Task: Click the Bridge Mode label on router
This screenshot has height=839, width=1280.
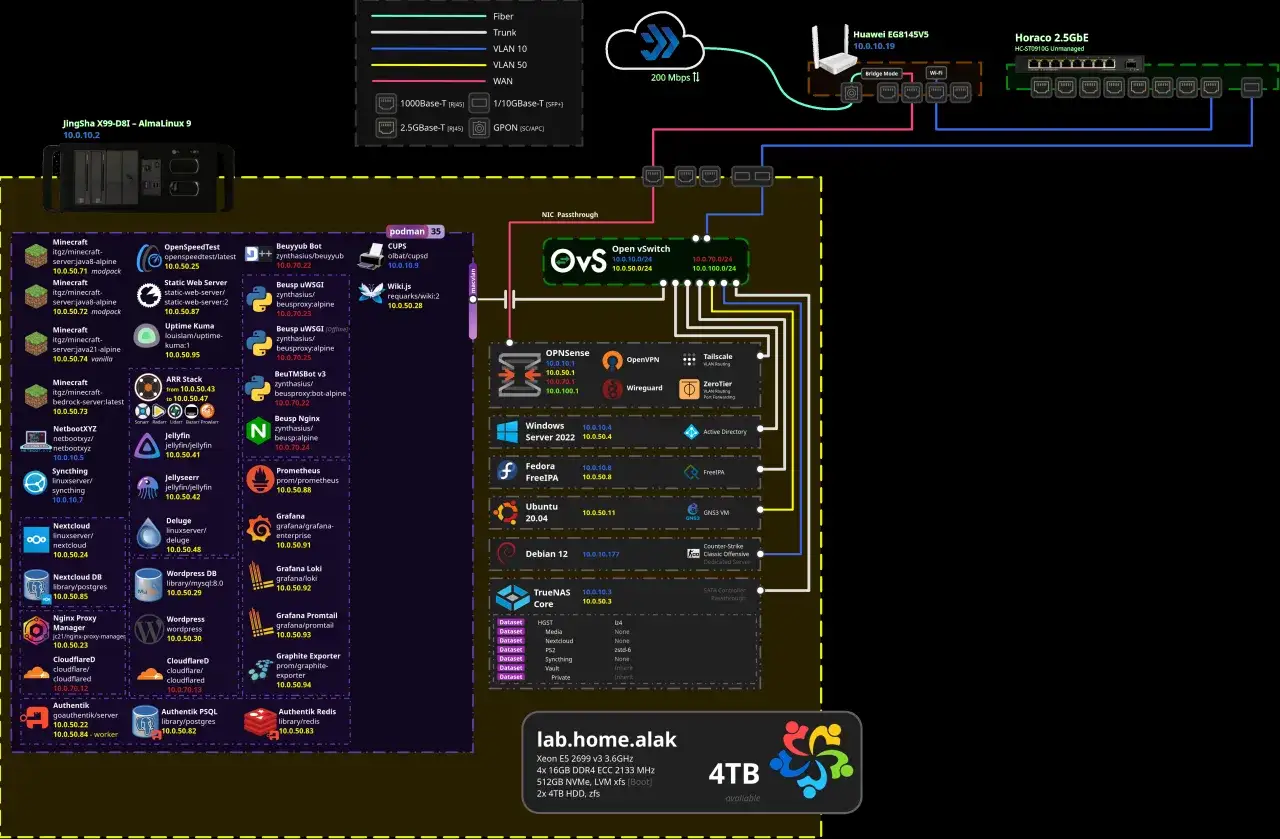Action: [x=881, y=74]
